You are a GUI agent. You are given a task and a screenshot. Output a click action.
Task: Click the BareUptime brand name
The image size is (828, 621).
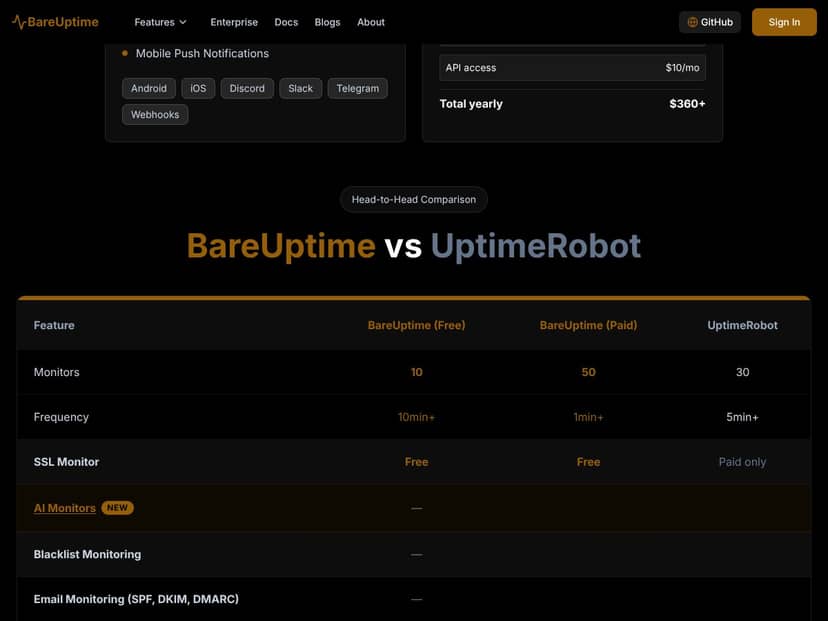(63, 22)
